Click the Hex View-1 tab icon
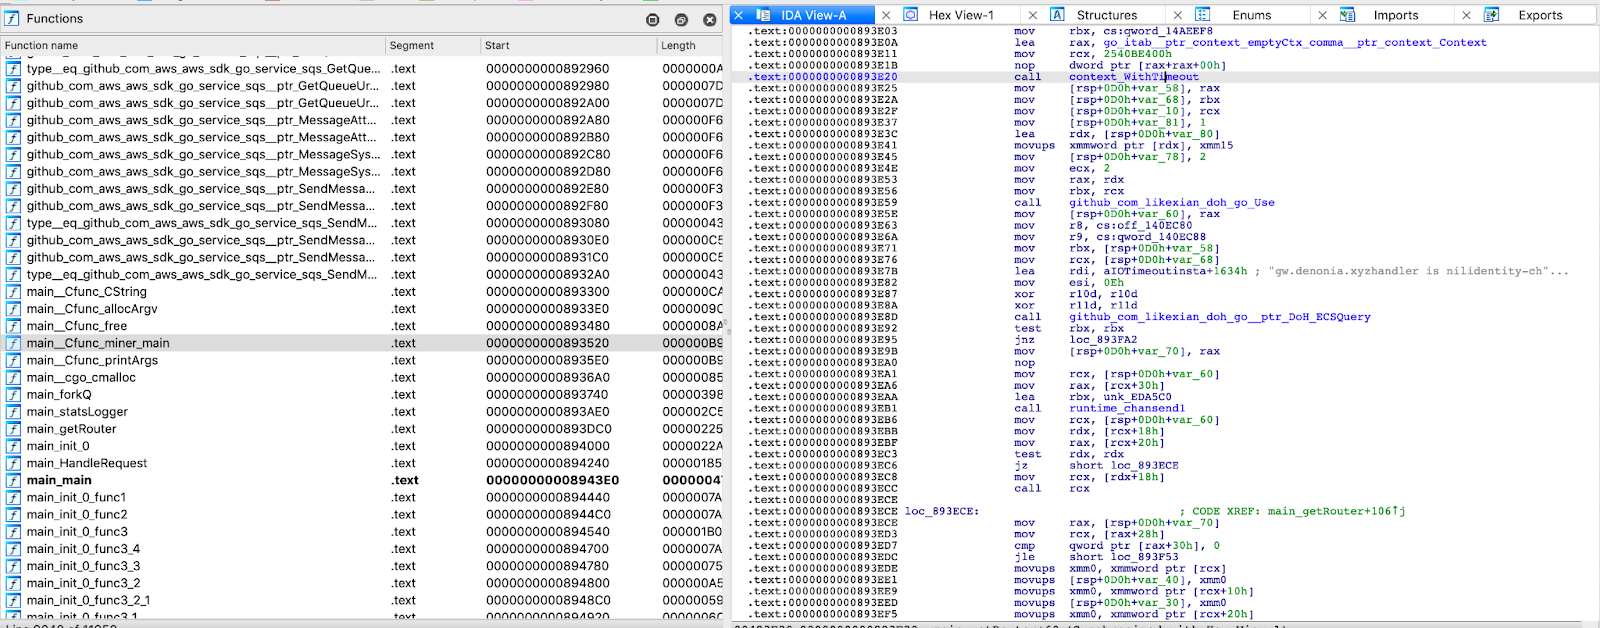 click(911, 15)
